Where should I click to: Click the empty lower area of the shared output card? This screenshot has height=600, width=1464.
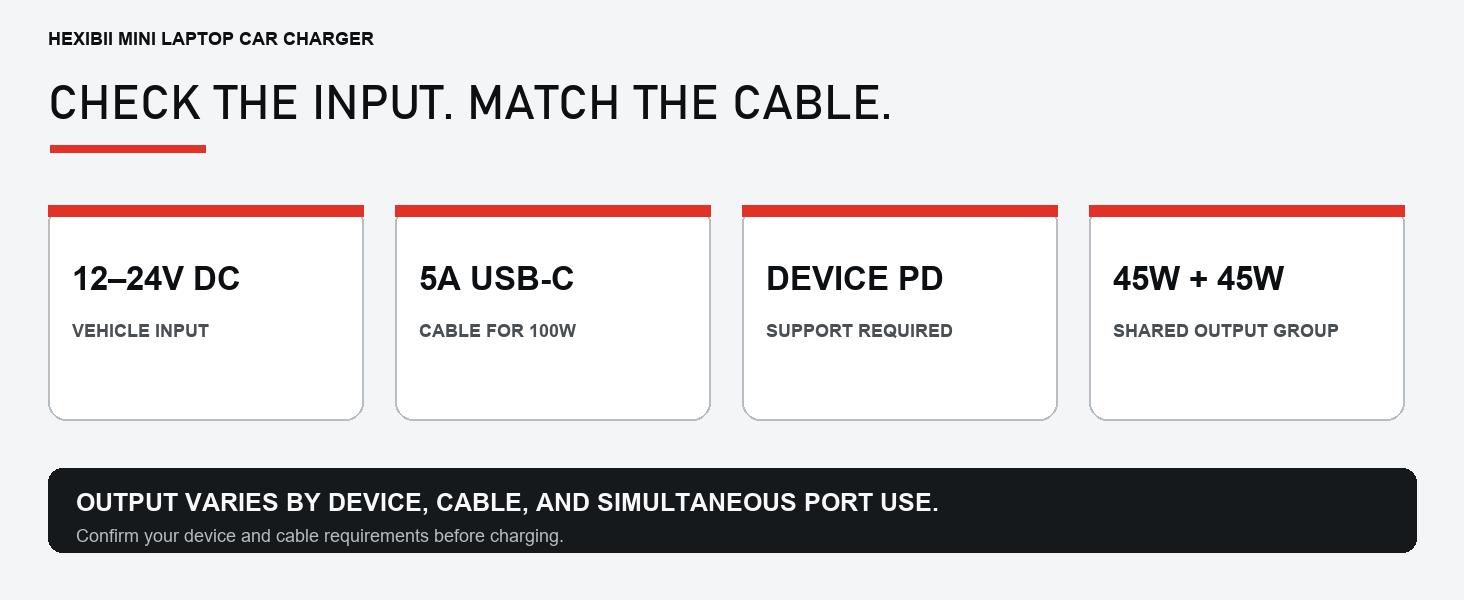point(1247,382)
